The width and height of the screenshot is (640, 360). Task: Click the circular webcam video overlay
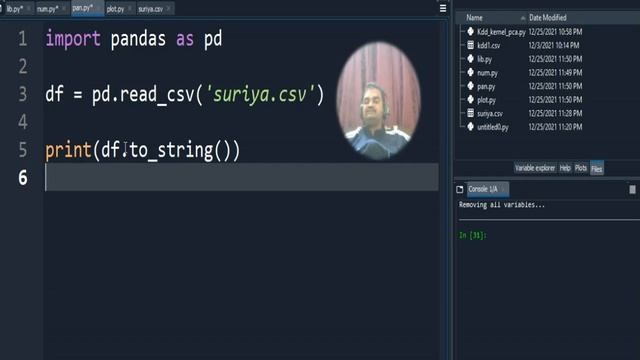[x=378, y=100]
